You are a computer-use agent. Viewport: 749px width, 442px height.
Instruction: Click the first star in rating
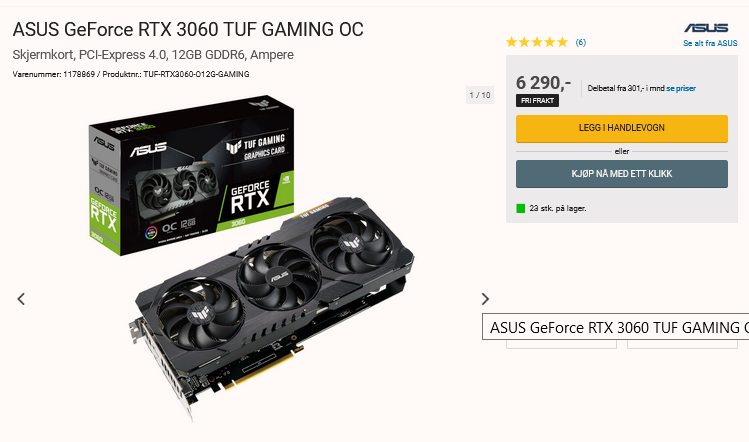point(512,42)
